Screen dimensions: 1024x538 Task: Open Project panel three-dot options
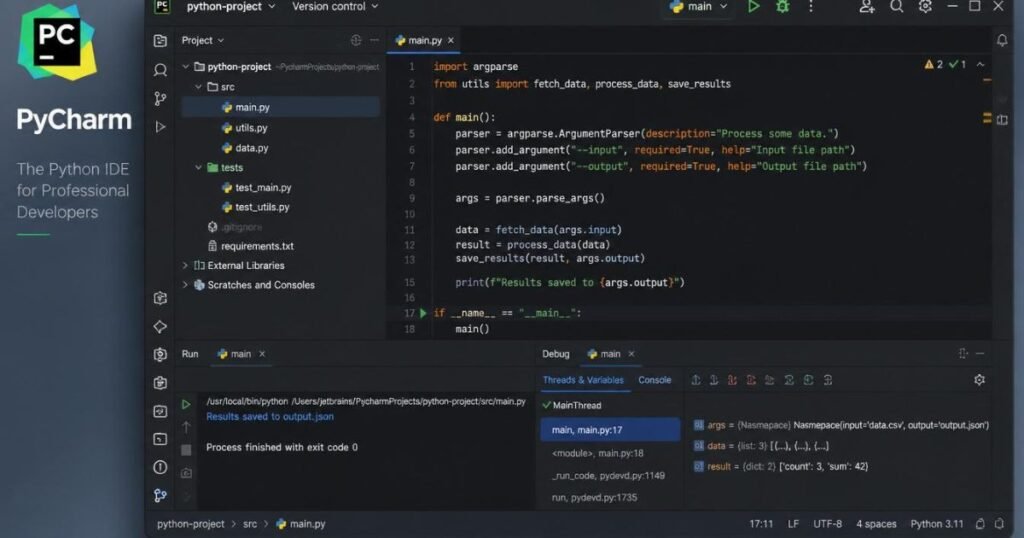pyautogui.click(x=374, y=40)
